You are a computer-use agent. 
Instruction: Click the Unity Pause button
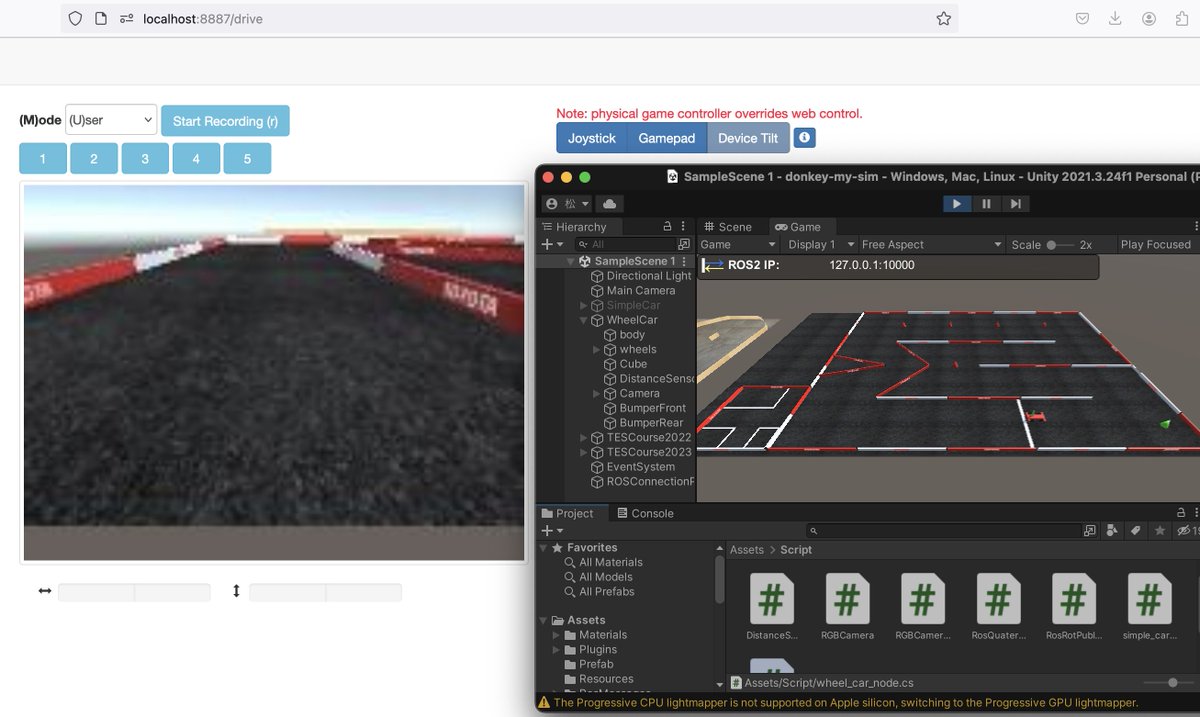click(987, 204)
